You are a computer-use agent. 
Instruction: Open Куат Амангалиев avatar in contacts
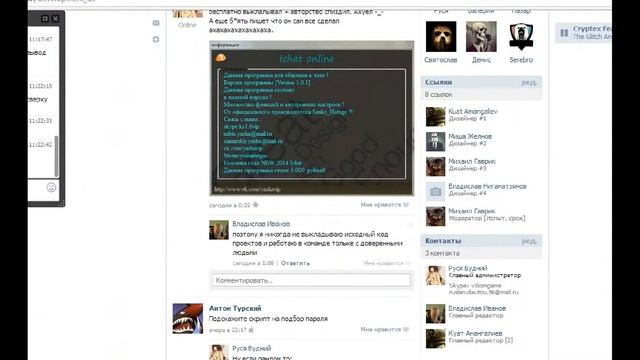click(x=436, y=338)
